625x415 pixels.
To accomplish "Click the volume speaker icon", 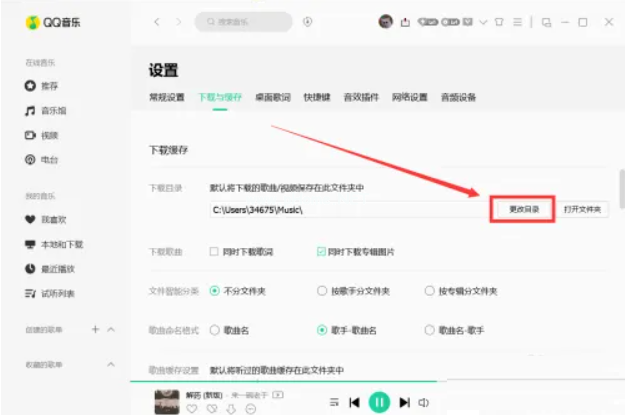I will coord(423,402).
